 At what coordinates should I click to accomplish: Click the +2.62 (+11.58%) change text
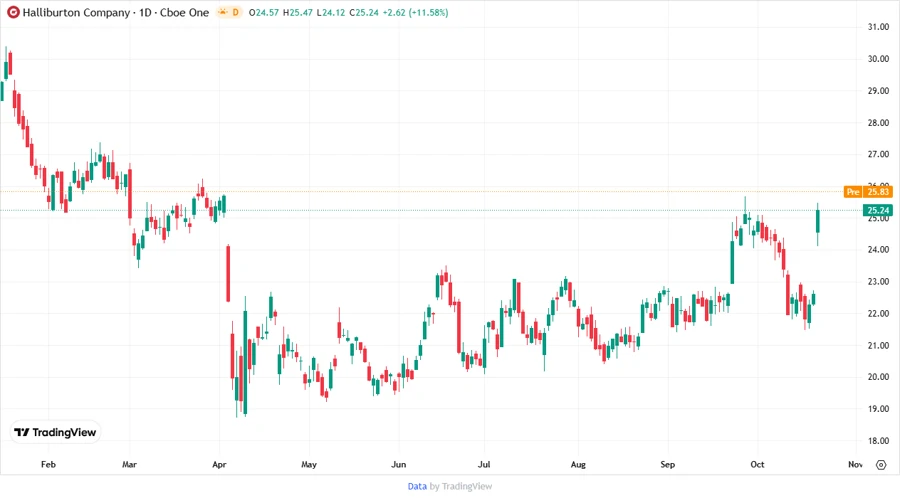[416, 13]
